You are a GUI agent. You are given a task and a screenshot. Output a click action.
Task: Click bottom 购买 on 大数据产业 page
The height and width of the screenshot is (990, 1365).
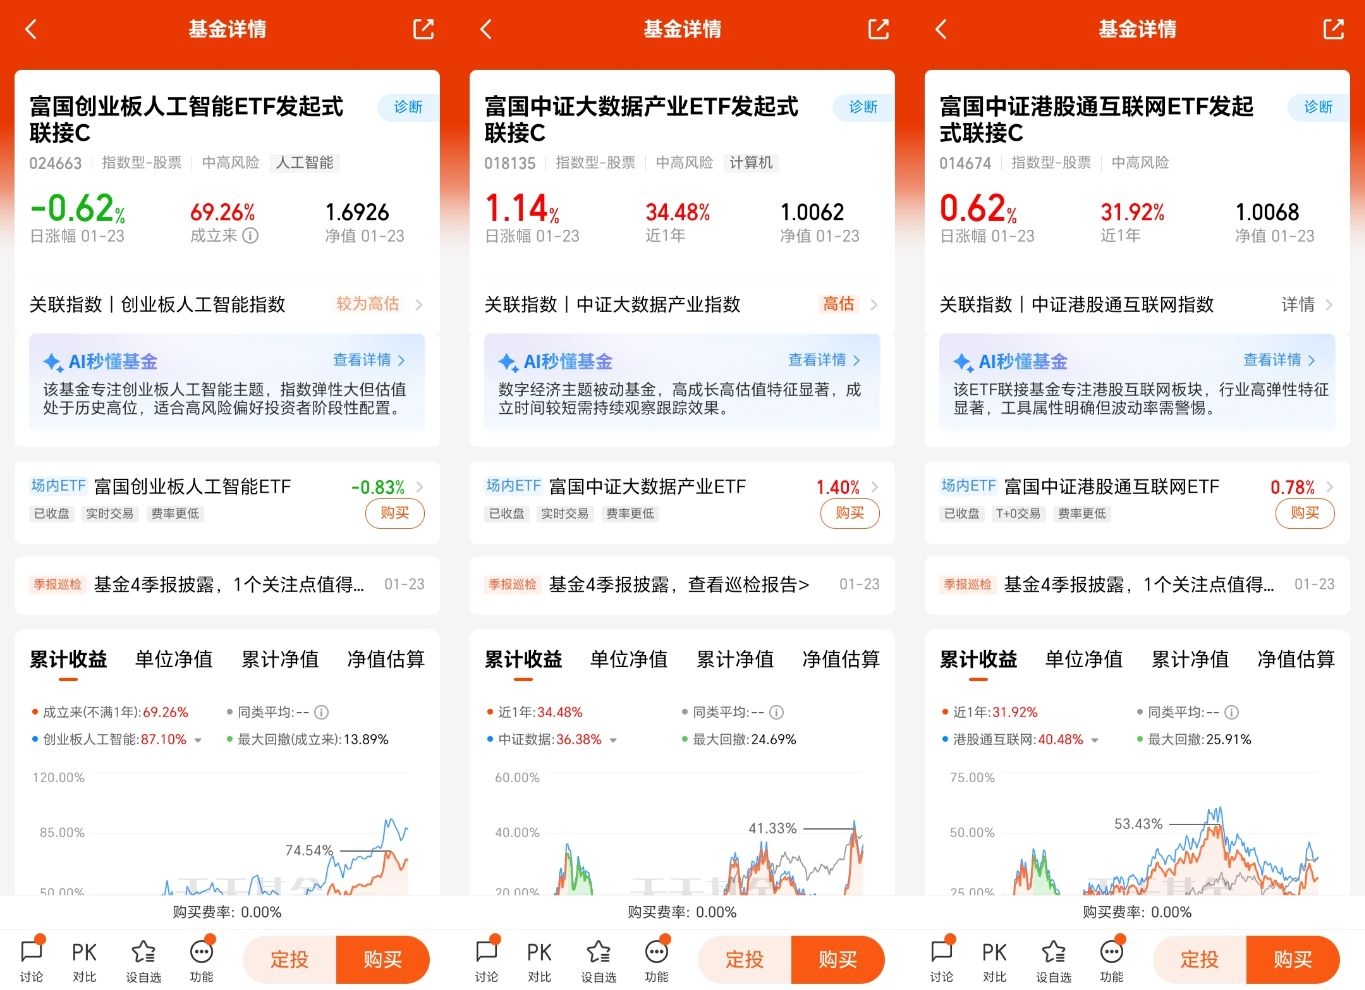[x=838, y=960]
